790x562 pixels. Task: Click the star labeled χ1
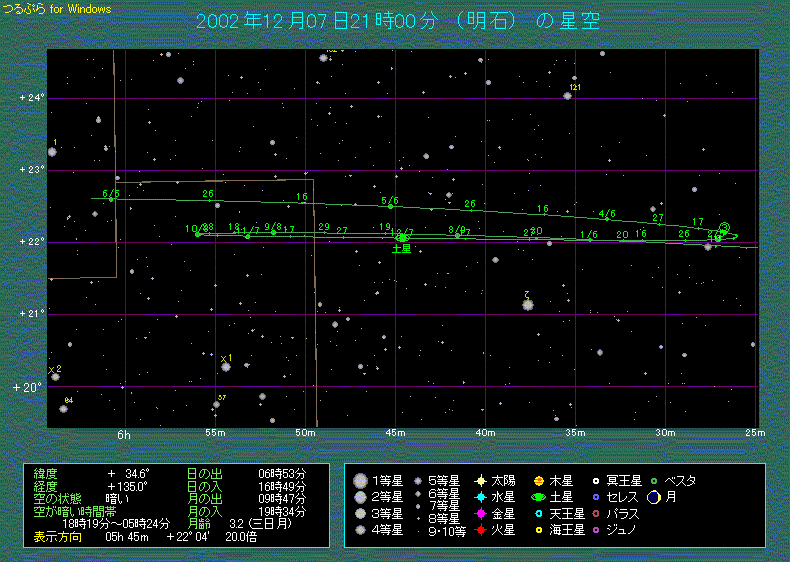(x=226, y=367)
